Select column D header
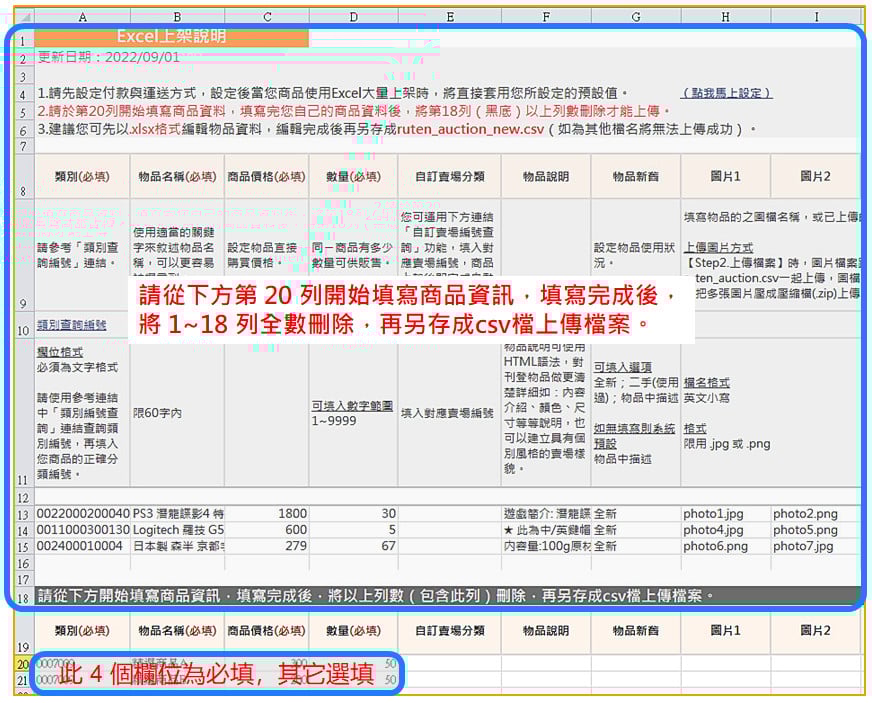This screenshot has width=872, height=703. click(x=353, y=17)
